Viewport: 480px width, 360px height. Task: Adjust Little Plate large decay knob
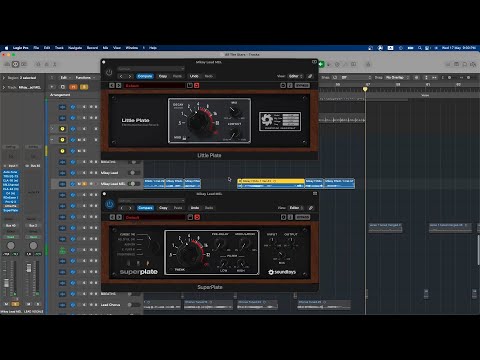click(199, 123)
